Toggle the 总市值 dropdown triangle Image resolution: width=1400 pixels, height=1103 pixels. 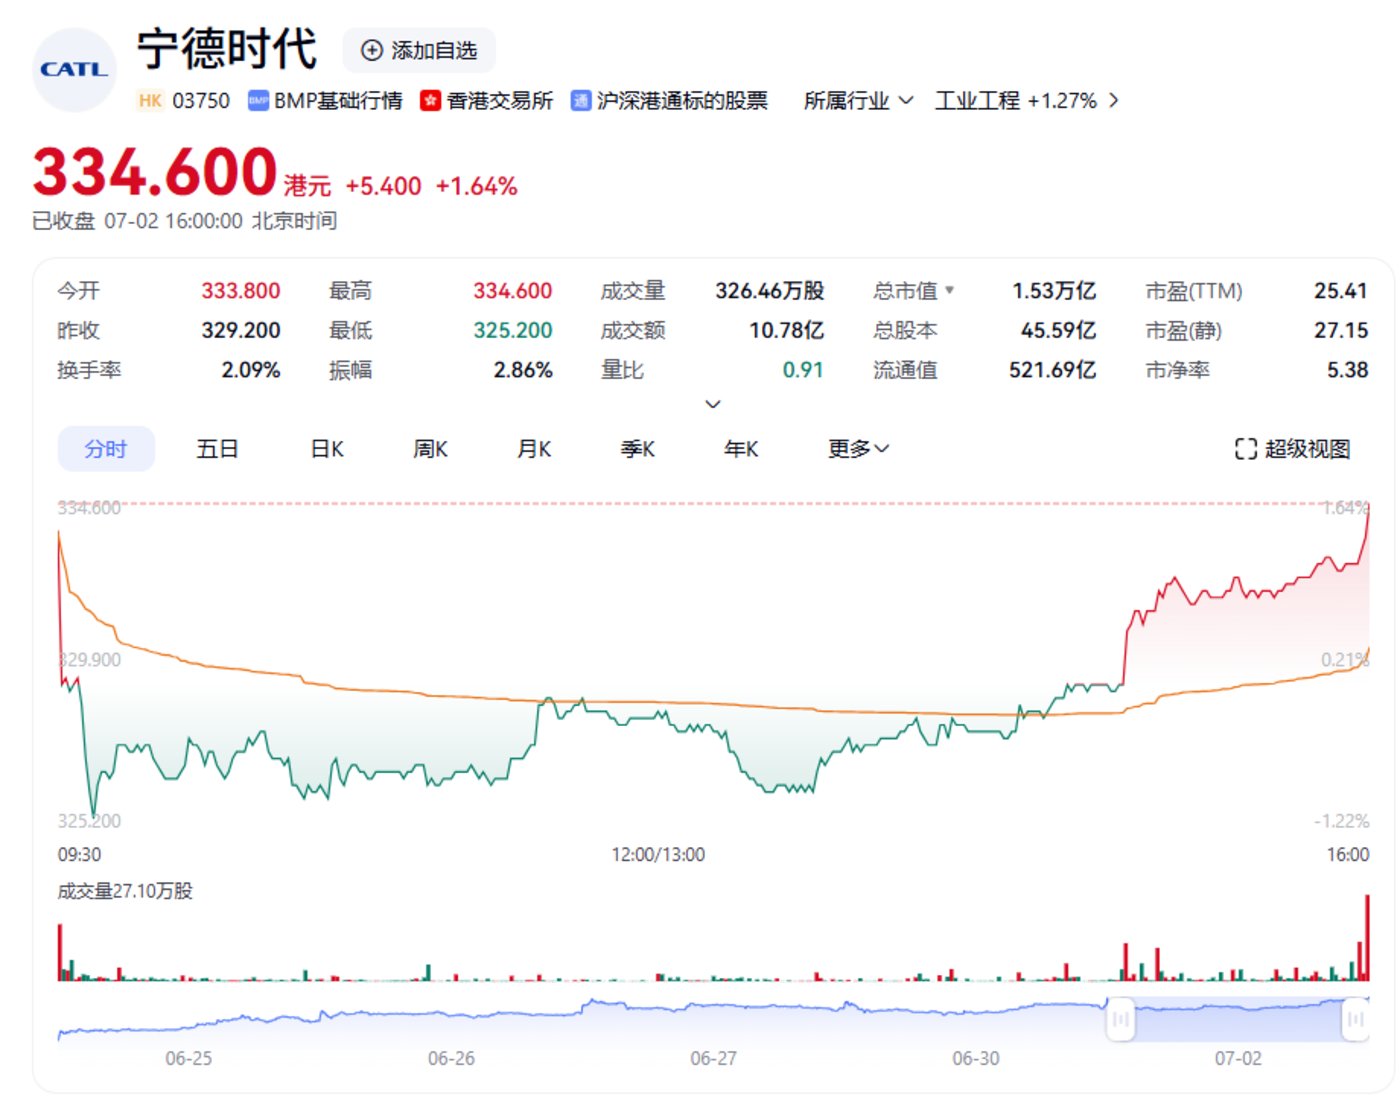(949, 290)
